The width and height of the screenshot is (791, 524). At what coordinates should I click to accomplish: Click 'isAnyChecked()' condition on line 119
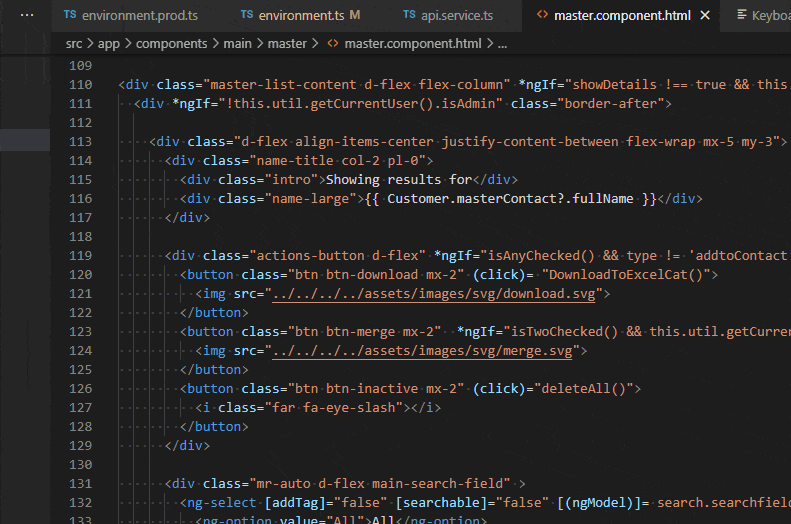point(541,256)
